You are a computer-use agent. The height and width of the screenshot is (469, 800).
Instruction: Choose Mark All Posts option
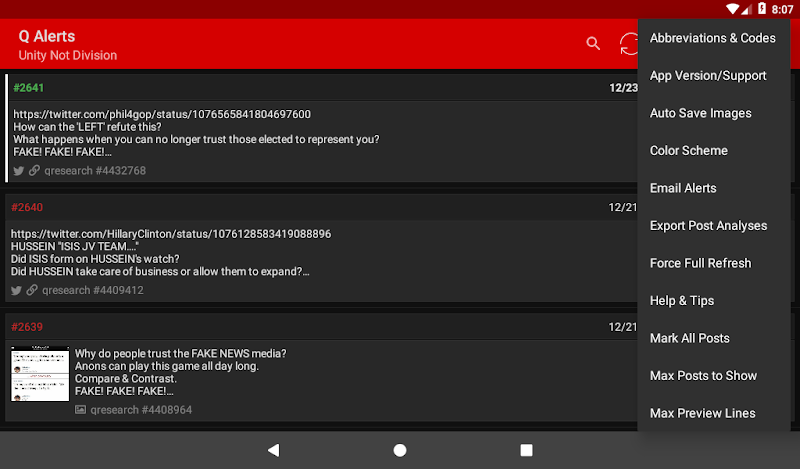[x=713, y=338]
